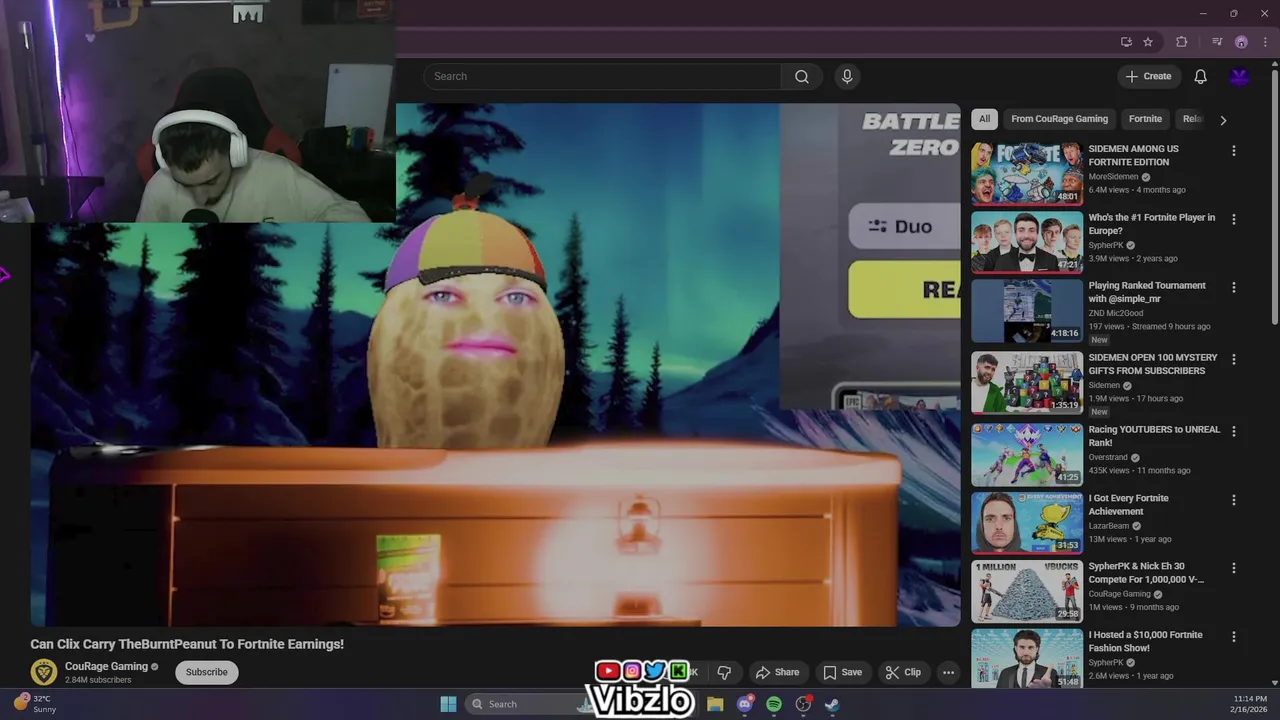Open Discord from taskbar
This screenshot has height=720, width=1280.
point(744,704)
